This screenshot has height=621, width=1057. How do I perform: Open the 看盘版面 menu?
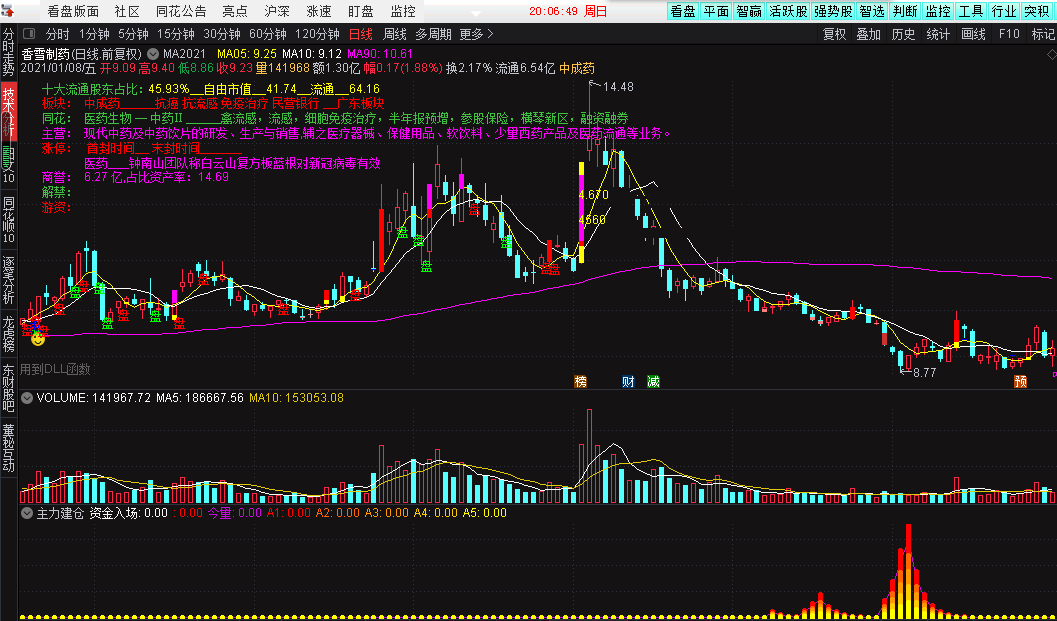73,11
